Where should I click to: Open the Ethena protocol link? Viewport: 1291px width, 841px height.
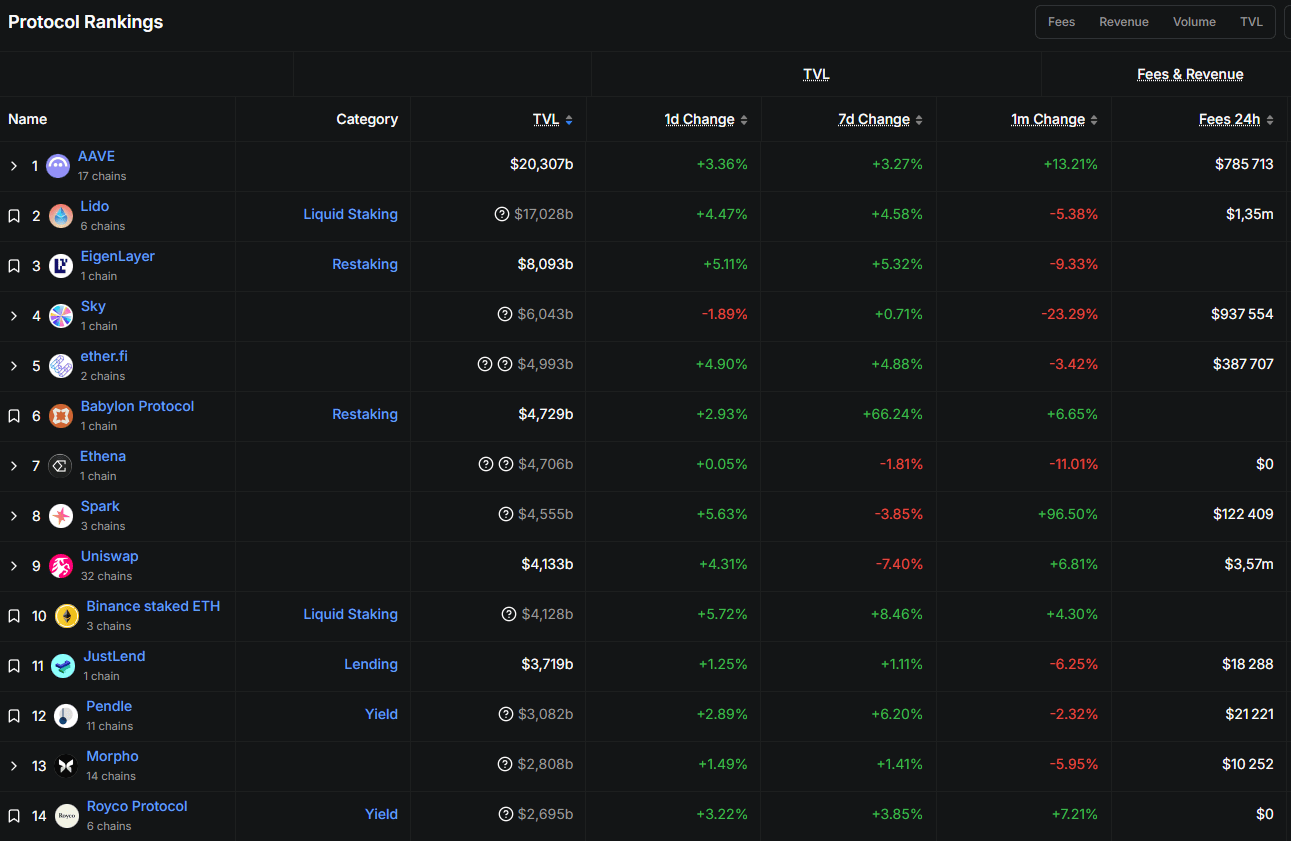103,456
